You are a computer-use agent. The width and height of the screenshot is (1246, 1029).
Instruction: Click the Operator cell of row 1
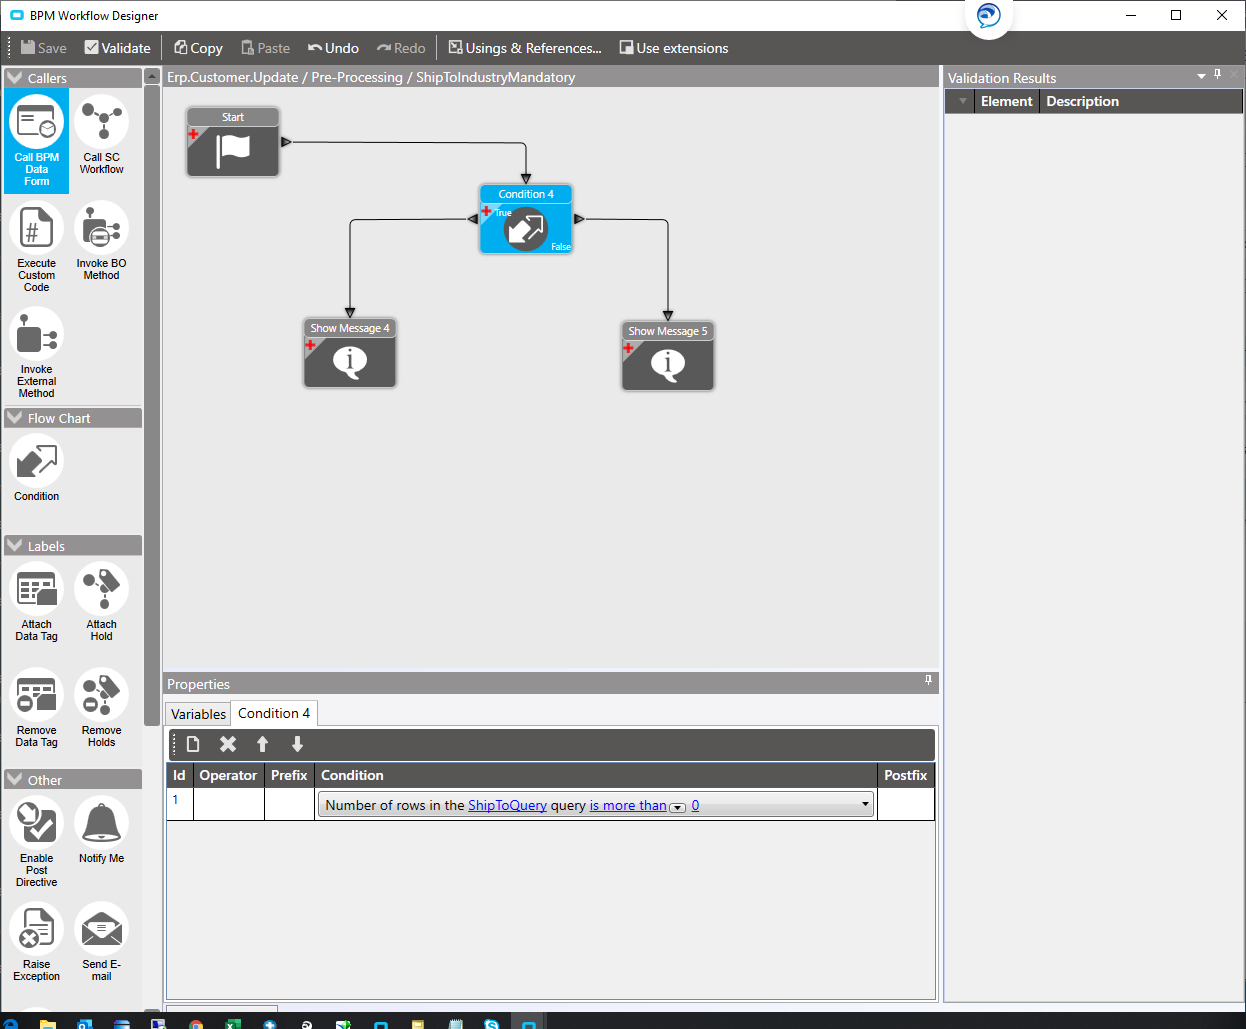229,804
